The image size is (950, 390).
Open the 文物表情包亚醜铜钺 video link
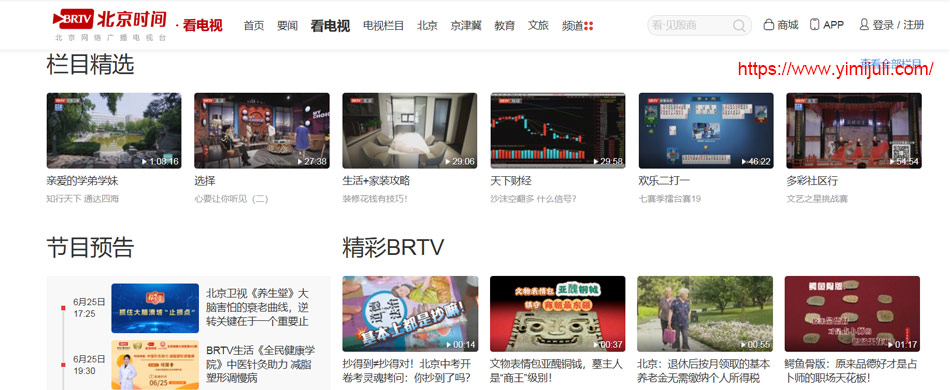(x=556, y=371)
